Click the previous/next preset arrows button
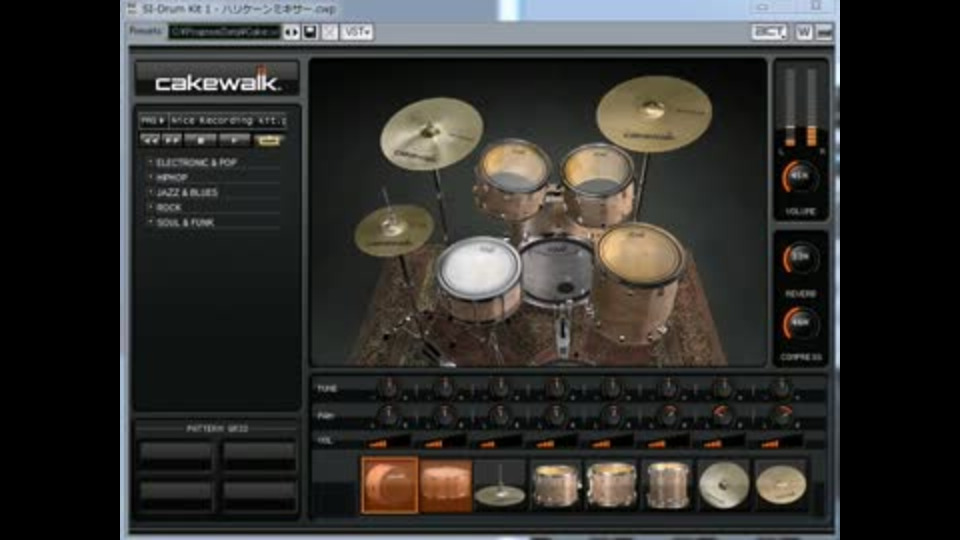Screen dimensions: 960x540 point(291,32)
